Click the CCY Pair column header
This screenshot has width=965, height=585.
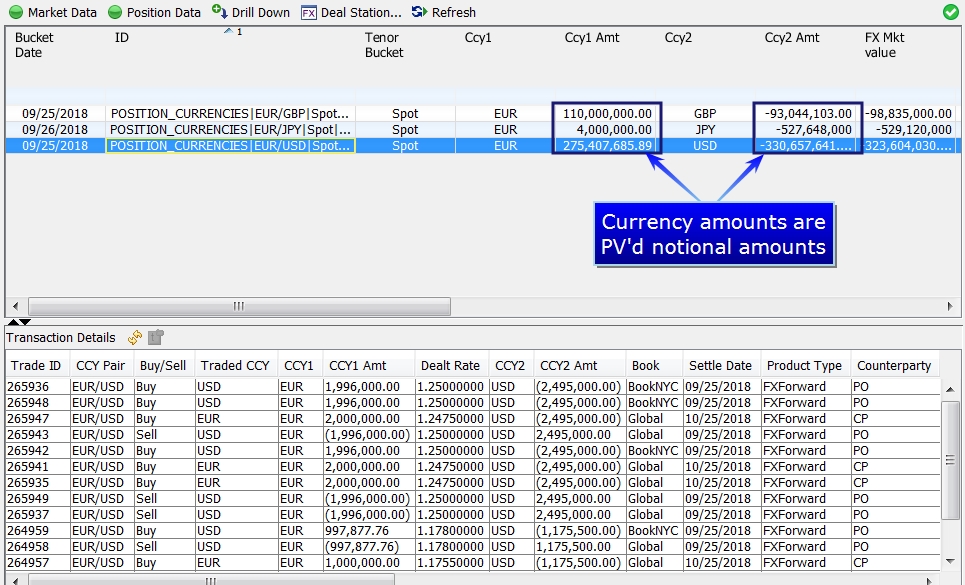pyautogui.click(x=100, y=365)
